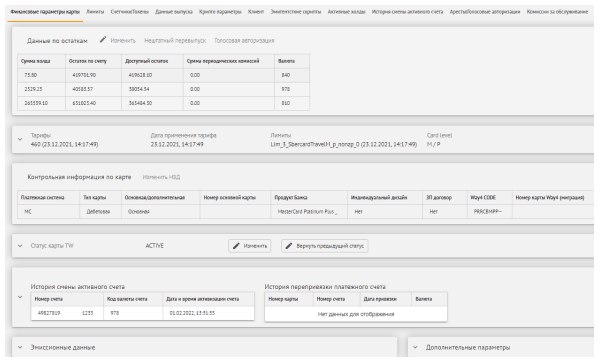Click the ЗП договор column header
Viewport: 608px width, 361px height.
pyautogui.click(x=445, y=198)
